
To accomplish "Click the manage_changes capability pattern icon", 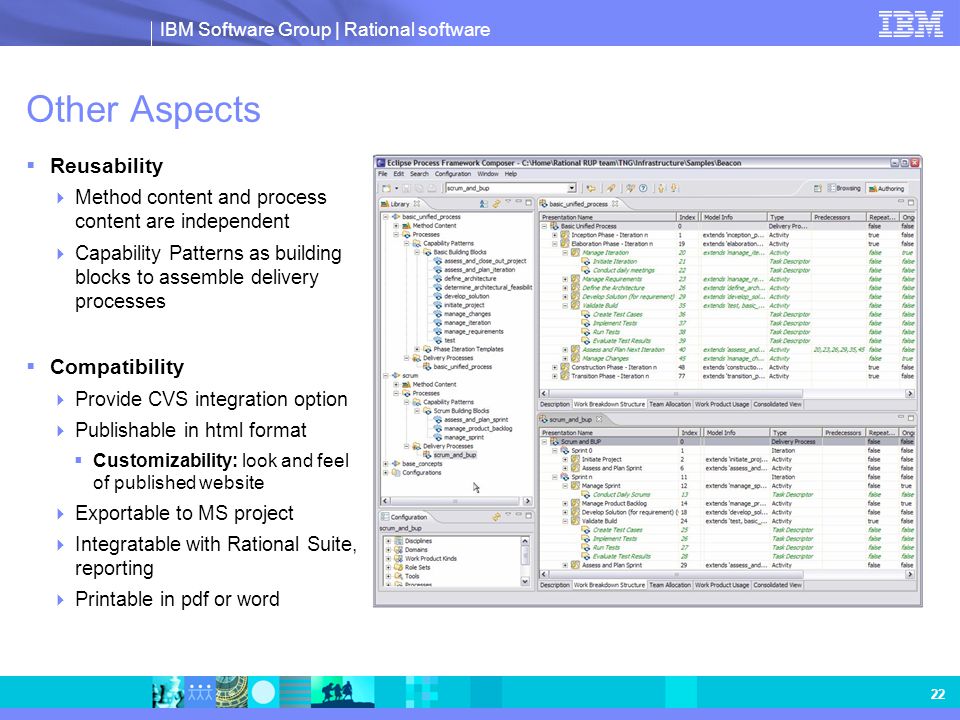I will 437,314.
